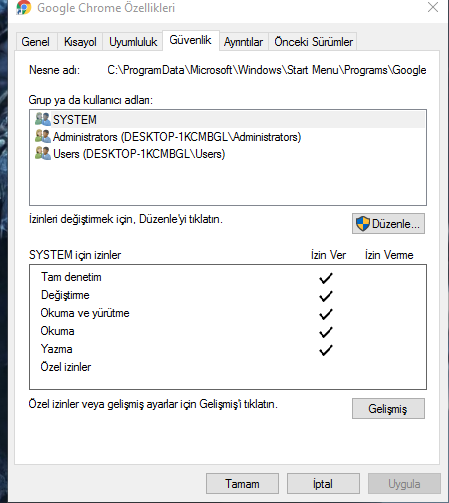The image size is (449, 503).
Task: Click the shield icon on Düzenle button
Action: pyautogui.click(x=363, y=224)
